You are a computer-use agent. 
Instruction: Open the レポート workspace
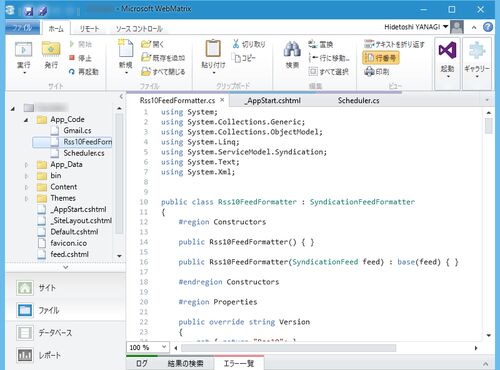pyautogui.click(x=66, y=355)
